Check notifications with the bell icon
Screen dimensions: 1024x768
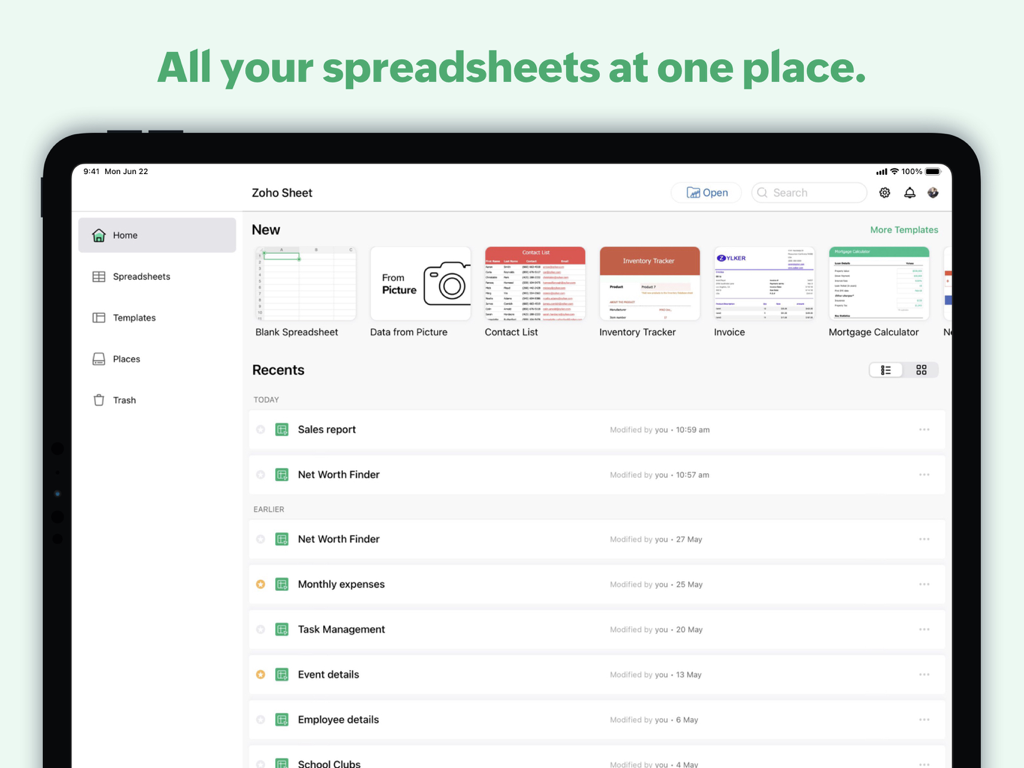coord(909,192)
